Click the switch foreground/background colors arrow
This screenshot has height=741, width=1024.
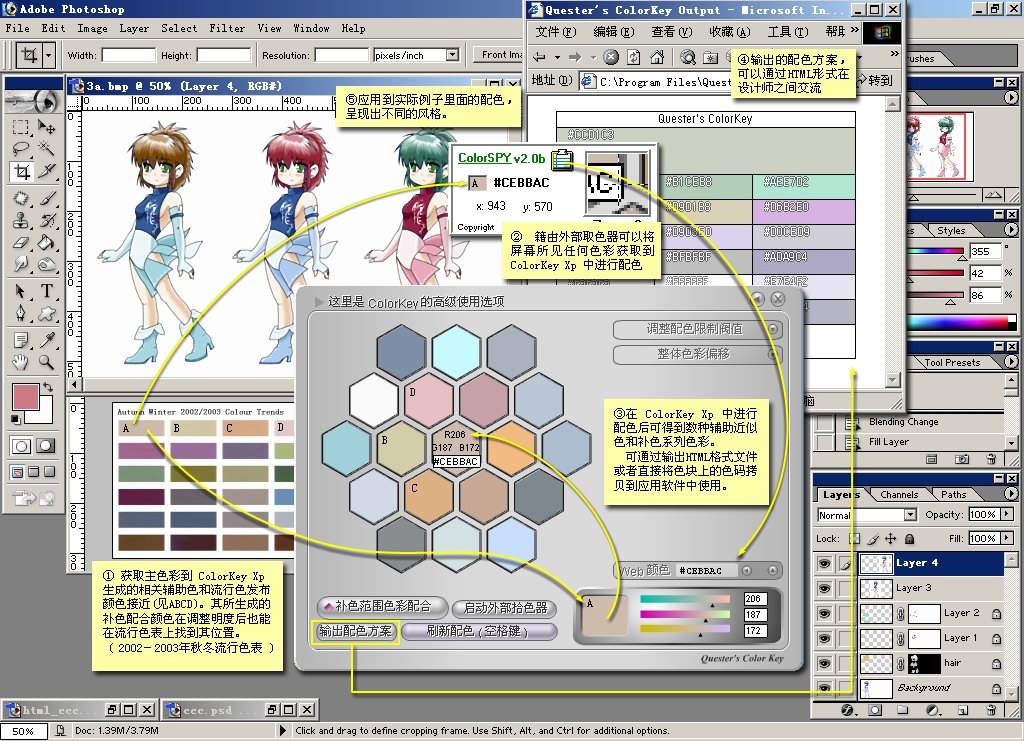coord(47,388)
